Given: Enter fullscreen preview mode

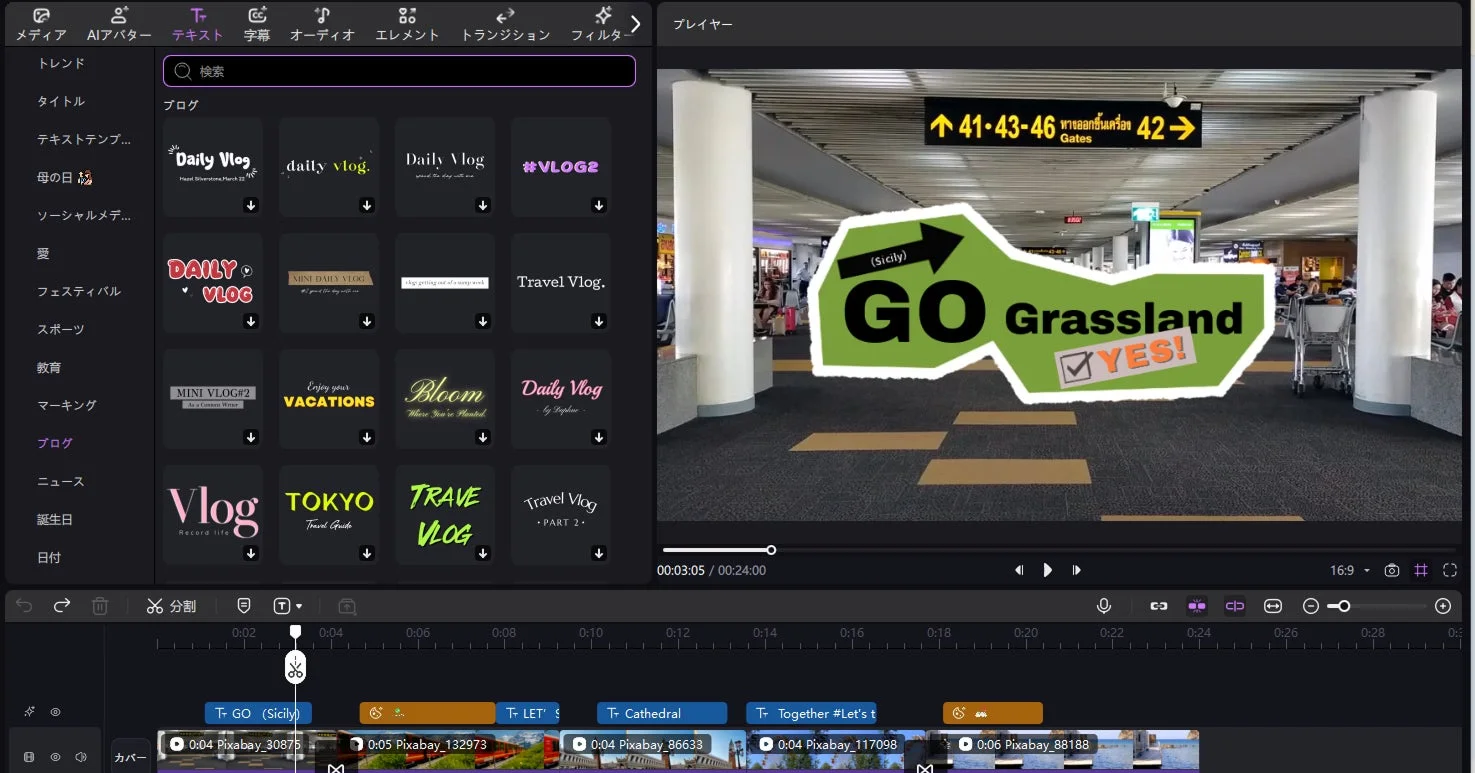Looking at the screenshot, I should (1450, 570).
